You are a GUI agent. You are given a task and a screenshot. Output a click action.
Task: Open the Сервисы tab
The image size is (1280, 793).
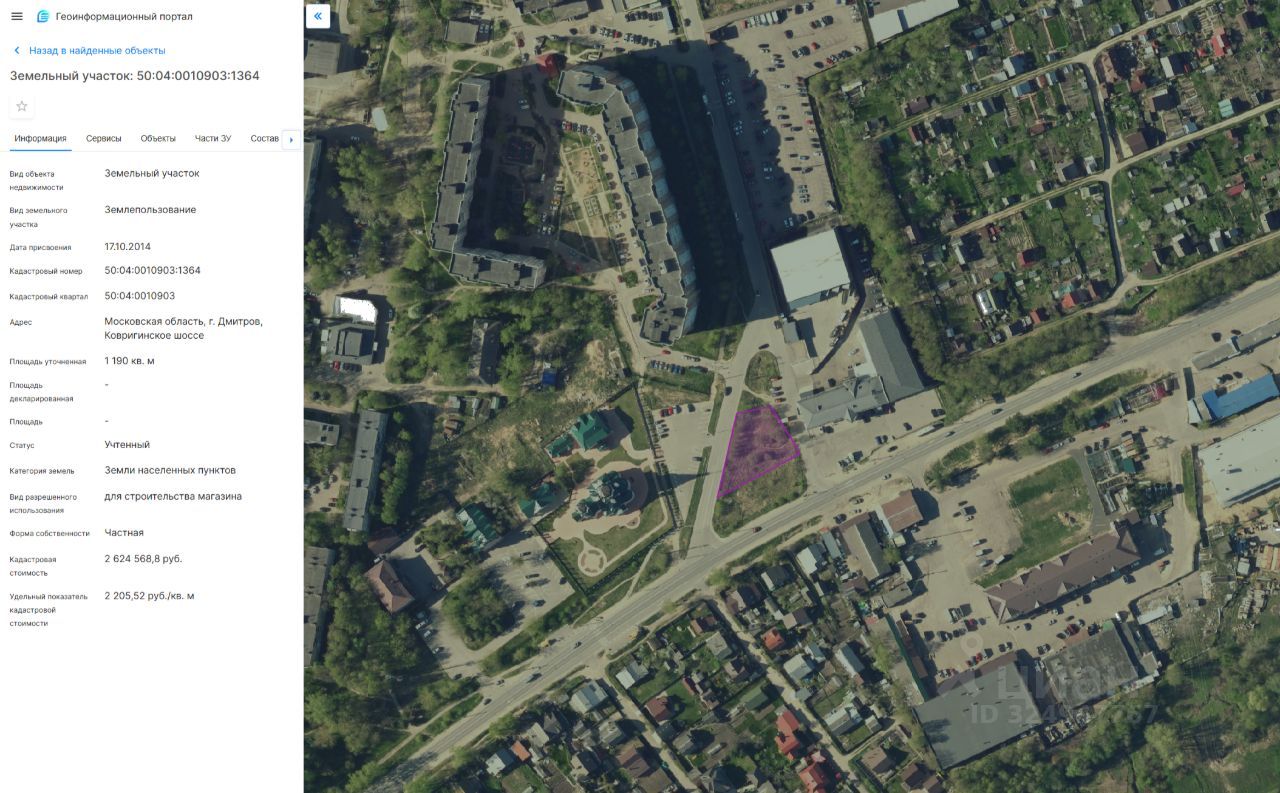coord(104,138)
